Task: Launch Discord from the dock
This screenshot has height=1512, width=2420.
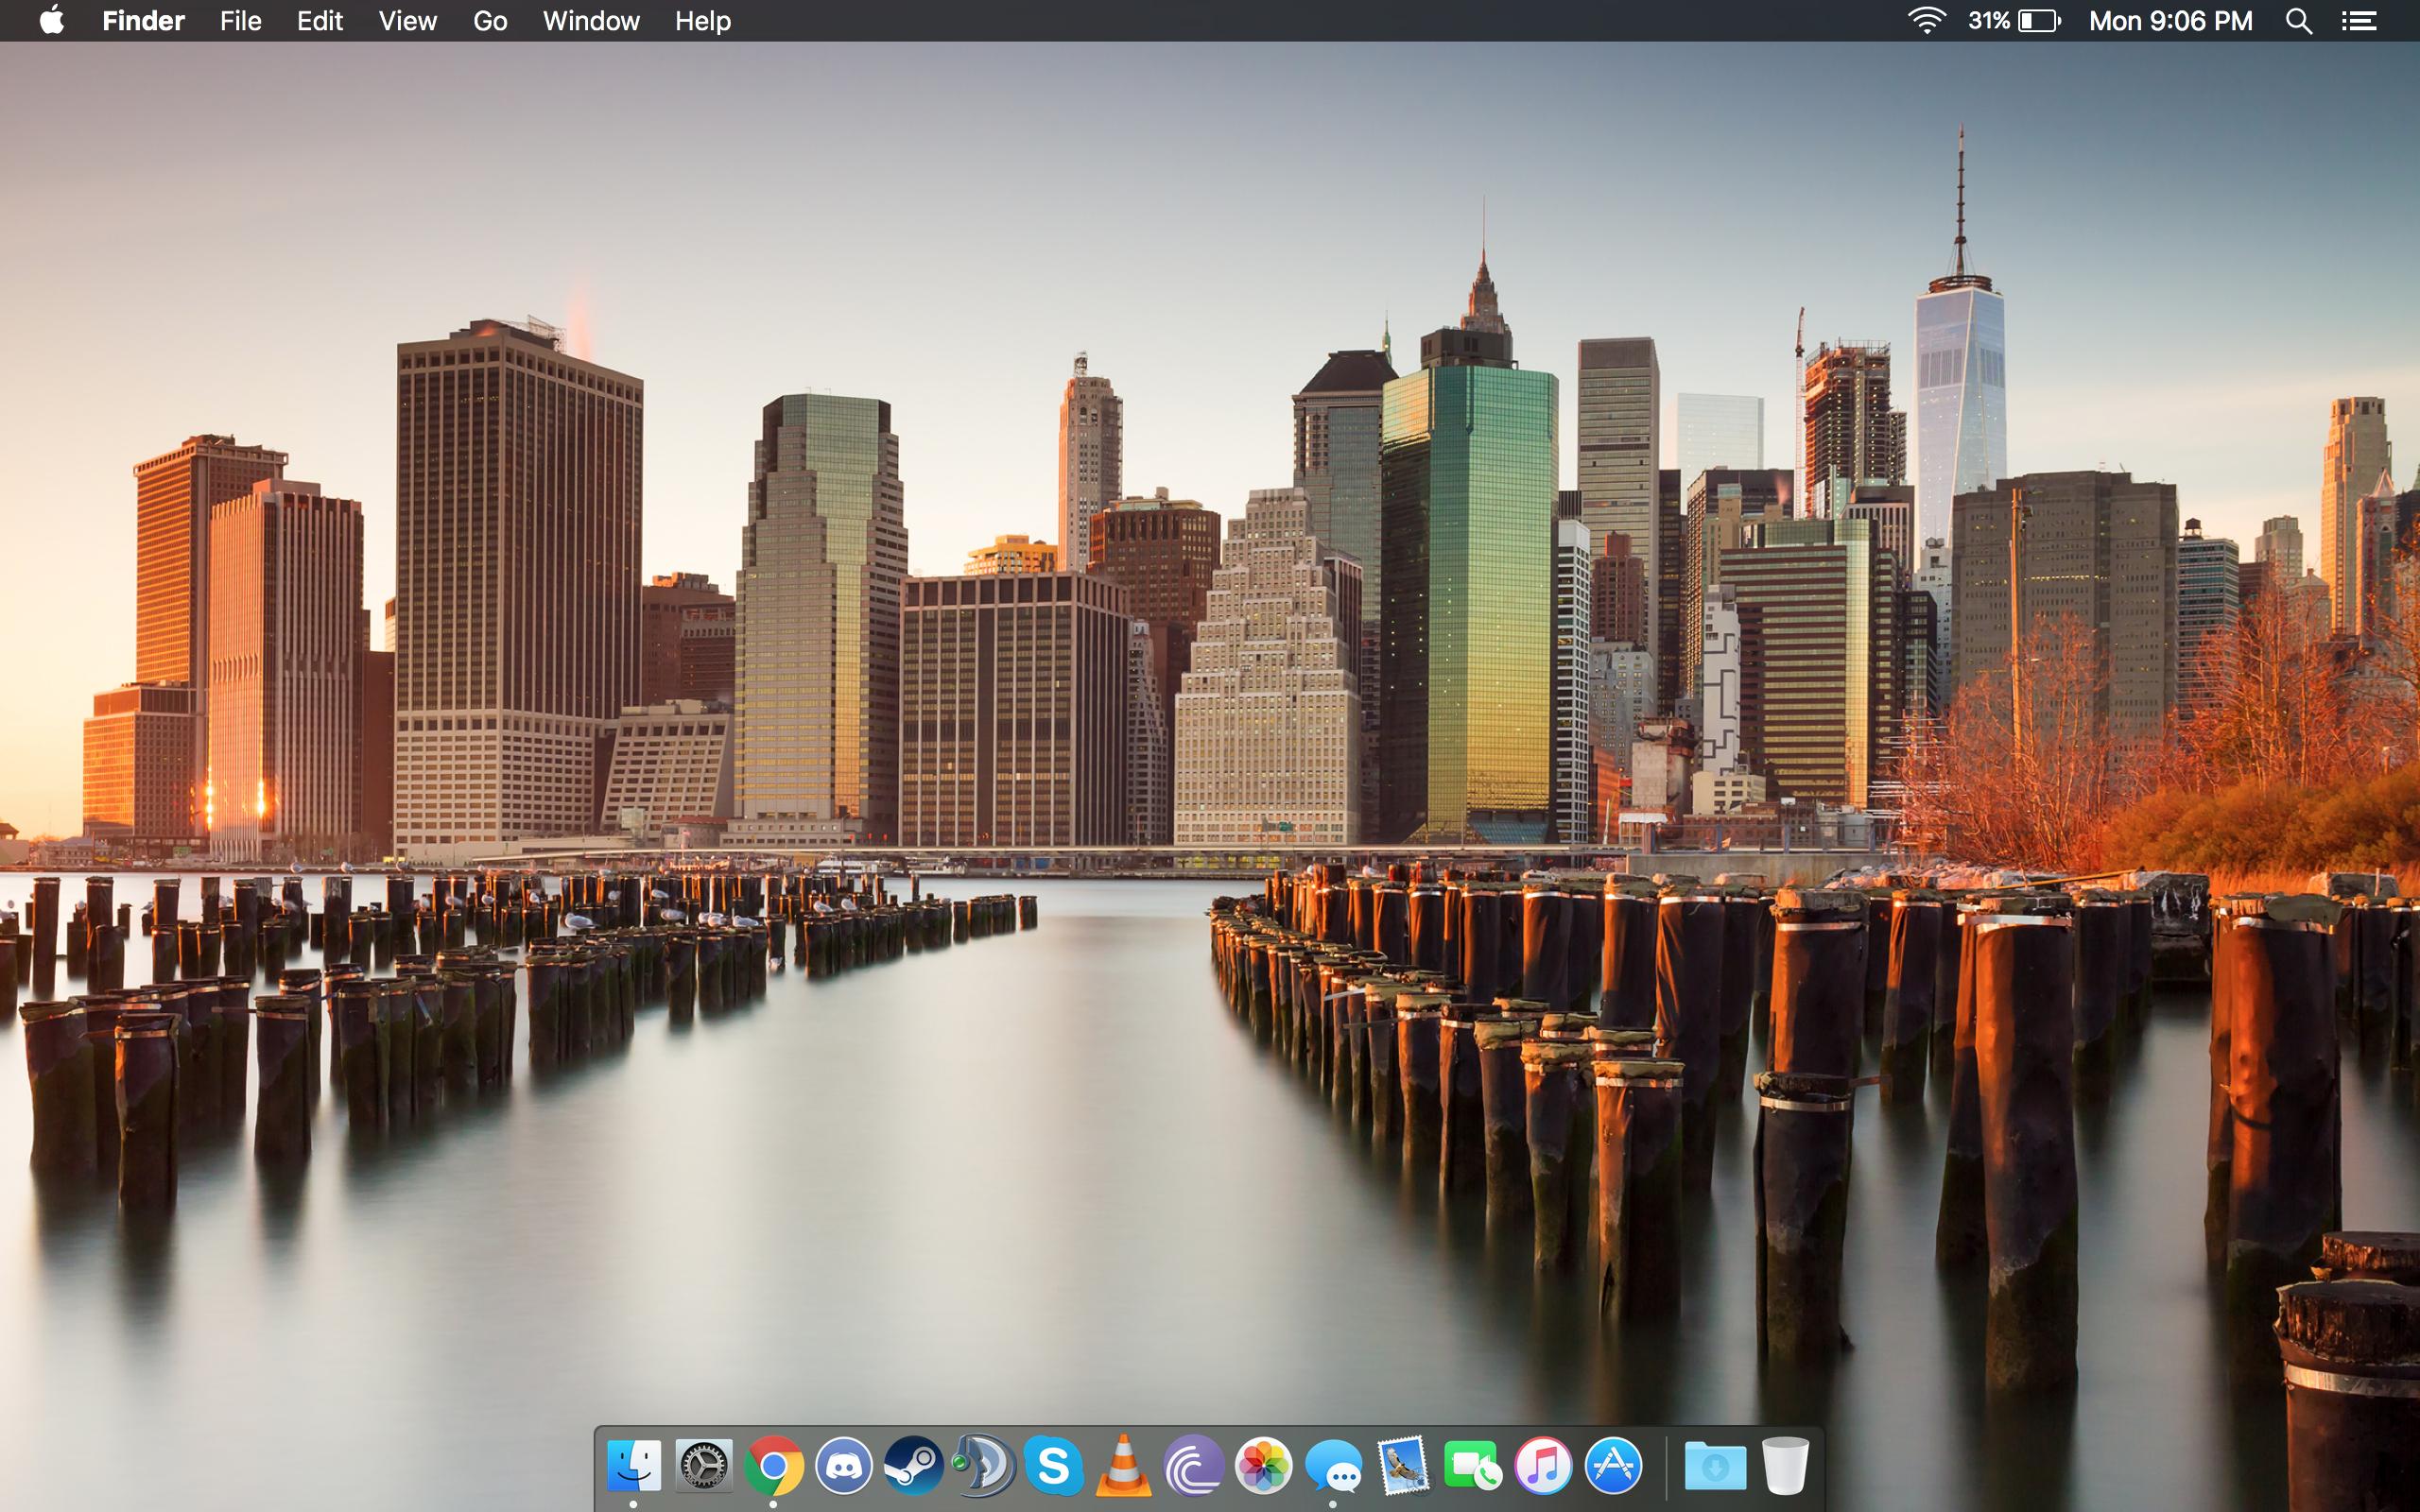Action: coord(843,1466)
